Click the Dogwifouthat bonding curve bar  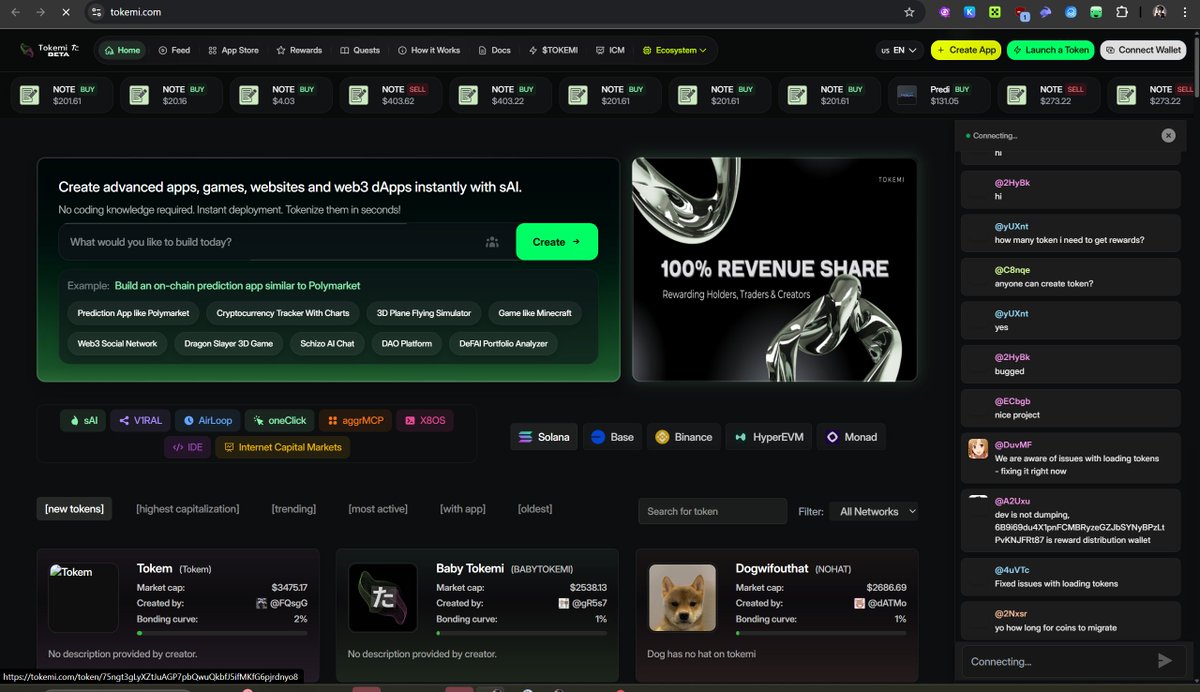[x=821, y=633]
